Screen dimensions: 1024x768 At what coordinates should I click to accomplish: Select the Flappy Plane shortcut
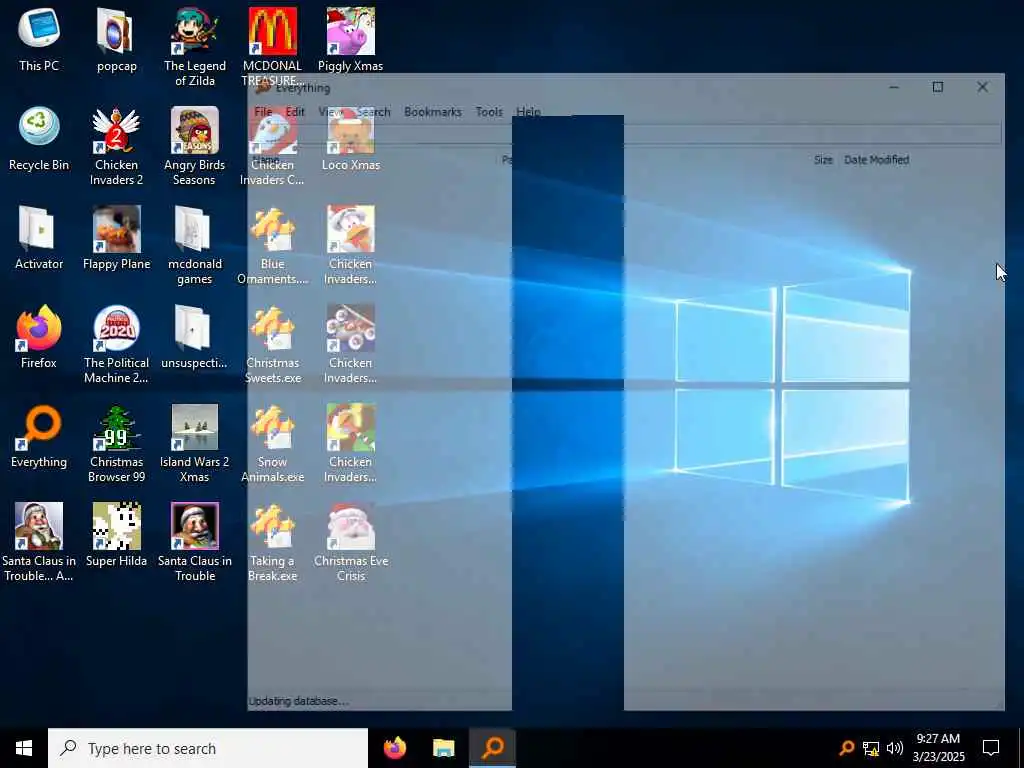pos(116,238)
